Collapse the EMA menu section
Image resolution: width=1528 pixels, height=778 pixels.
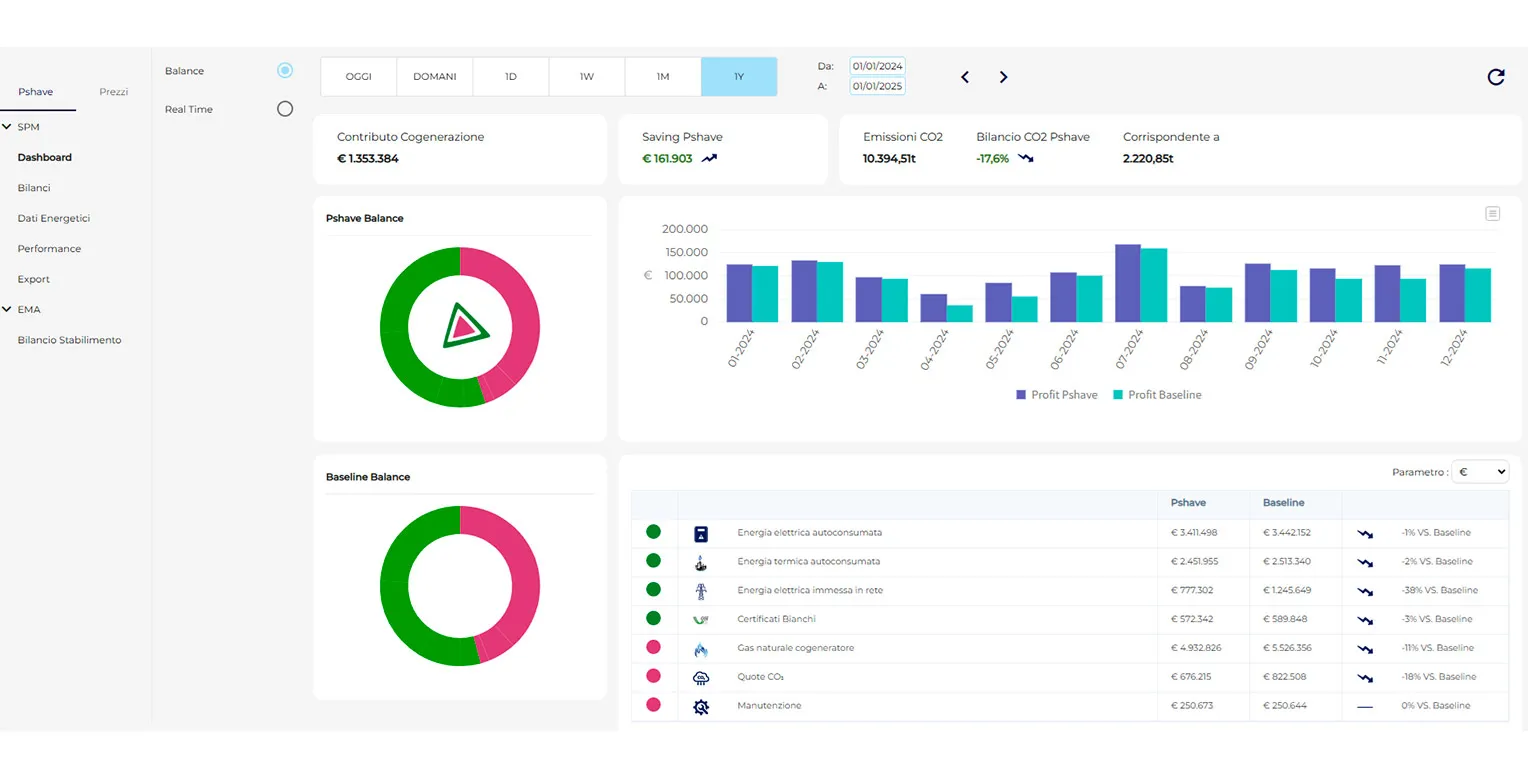point(8,309)
